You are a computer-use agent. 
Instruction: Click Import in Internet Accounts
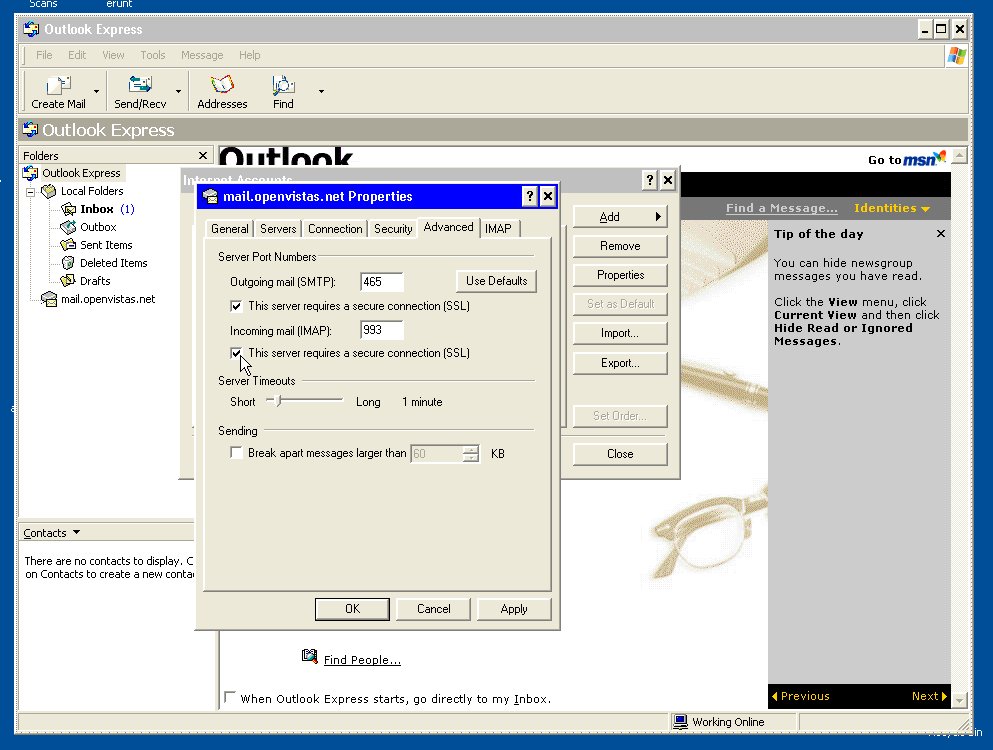[x=620, y=333]
